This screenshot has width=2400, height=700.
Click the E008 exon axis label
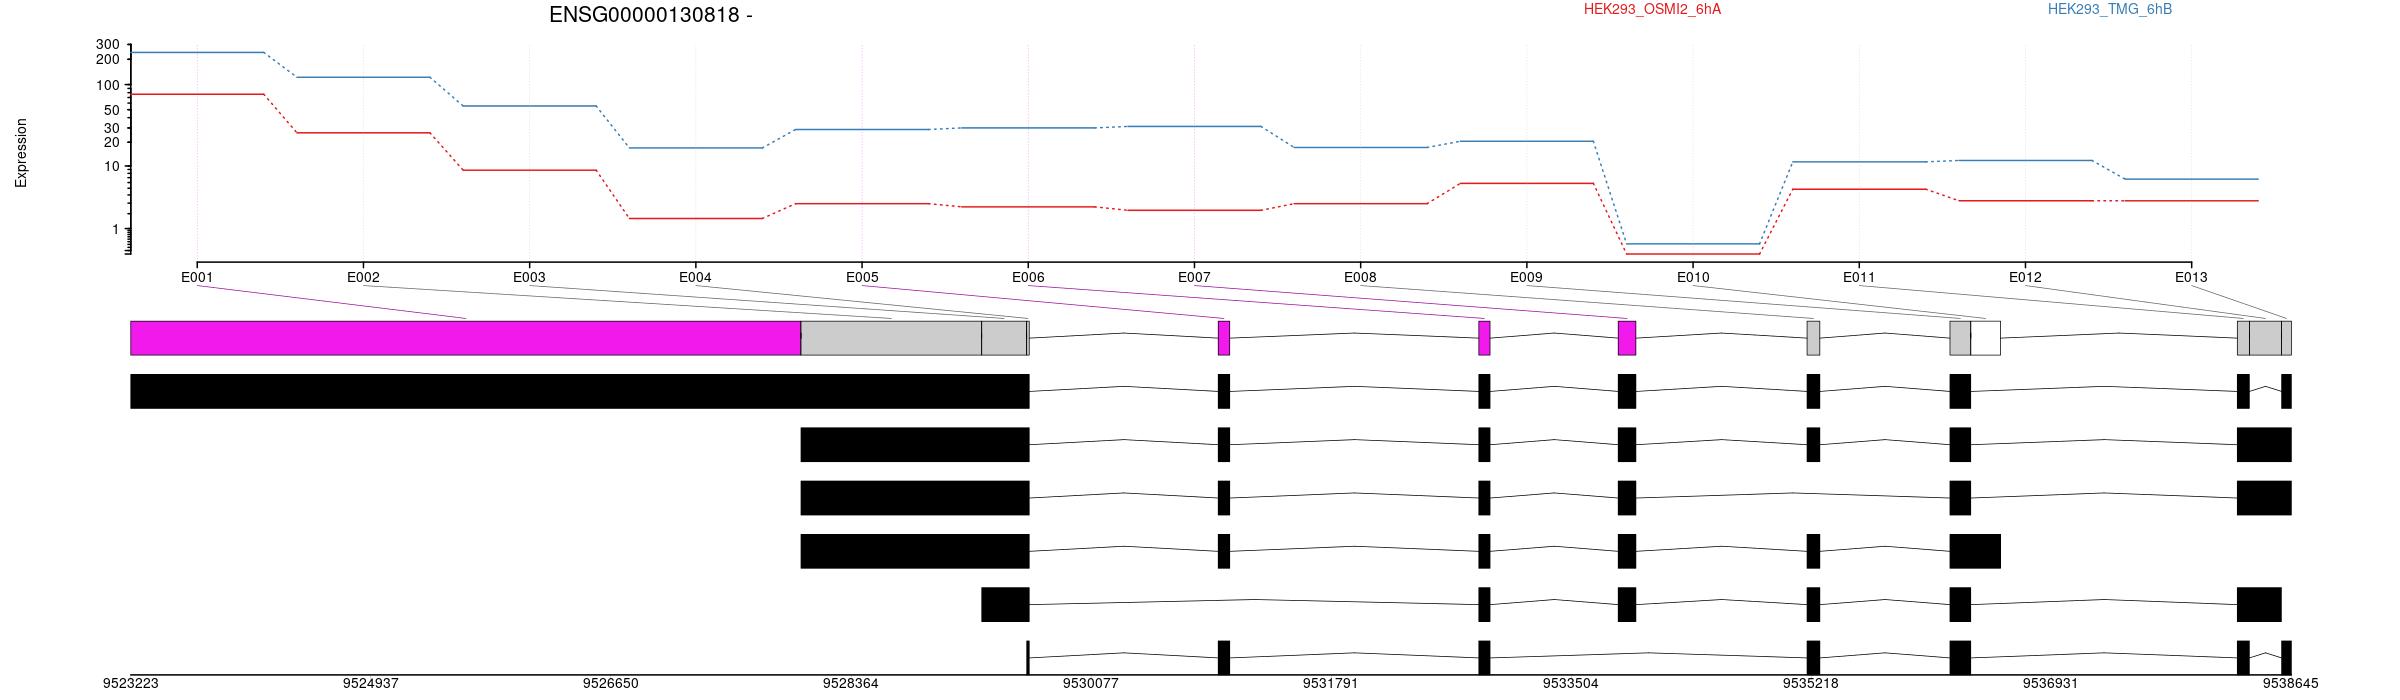1360,277
